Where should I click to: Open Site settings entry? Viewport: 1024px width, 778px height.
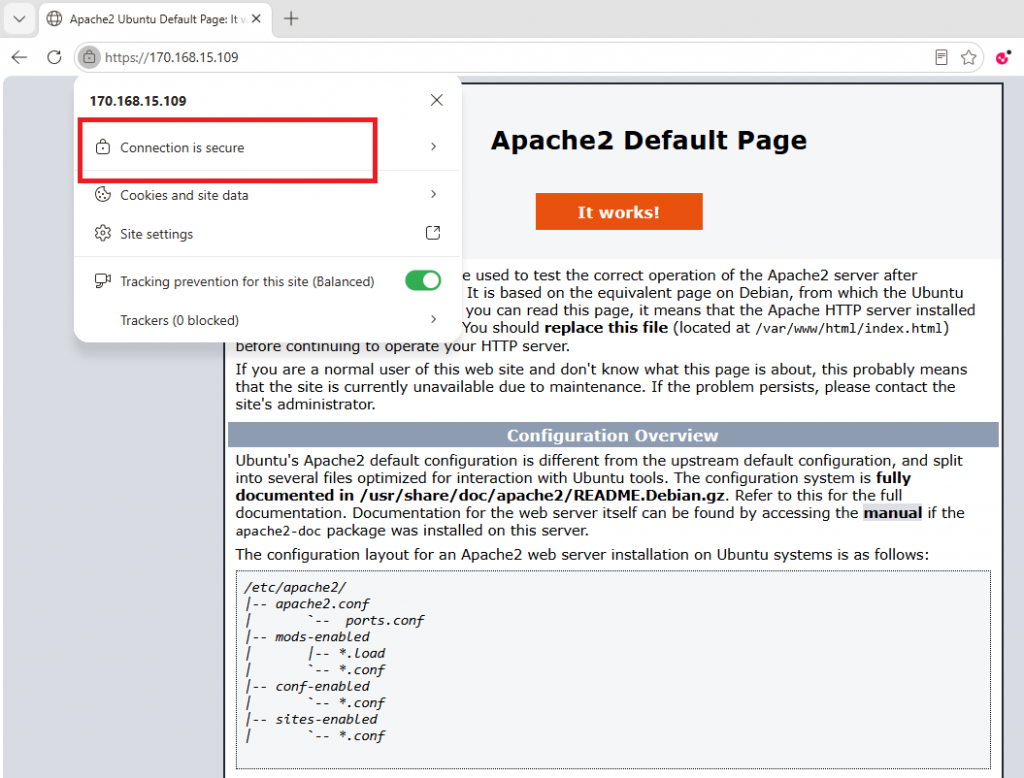pos(268,233)
